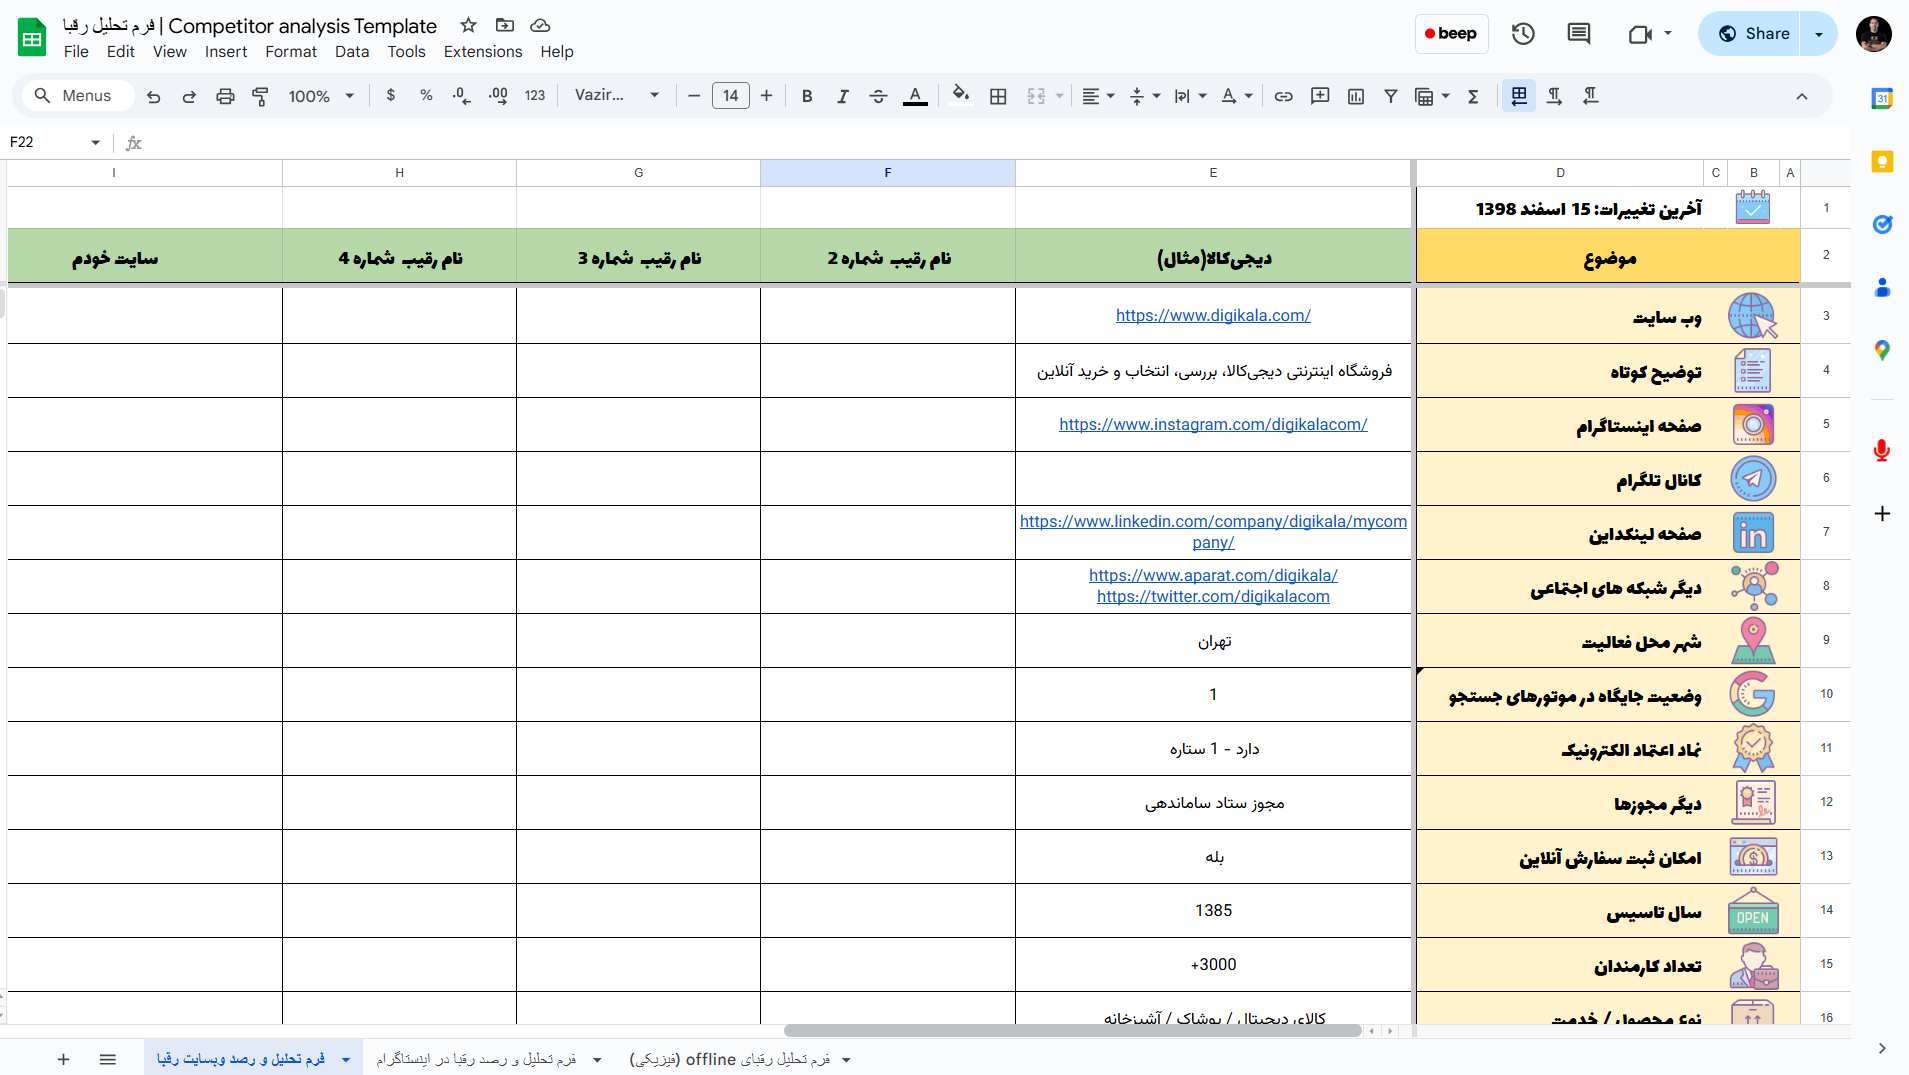This screenshot has height=1075, width=1909.
Task: Open the functions sigma icon
Action: coord(1472,96)
